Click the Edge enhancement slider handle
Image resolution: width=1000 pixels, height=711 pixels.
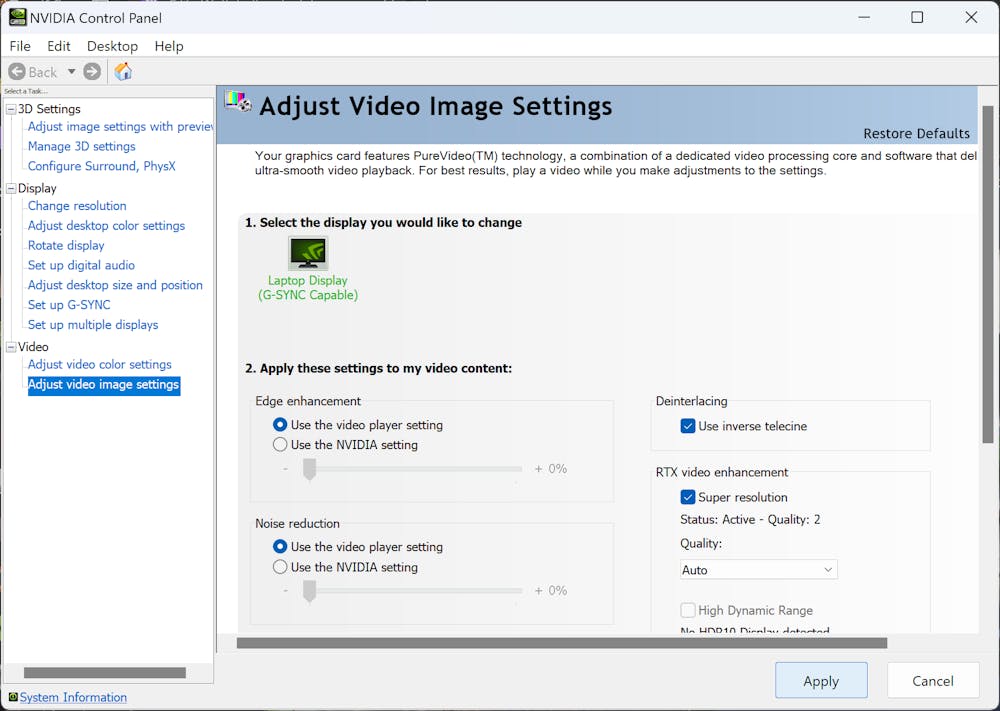click(x=309, y=469)
